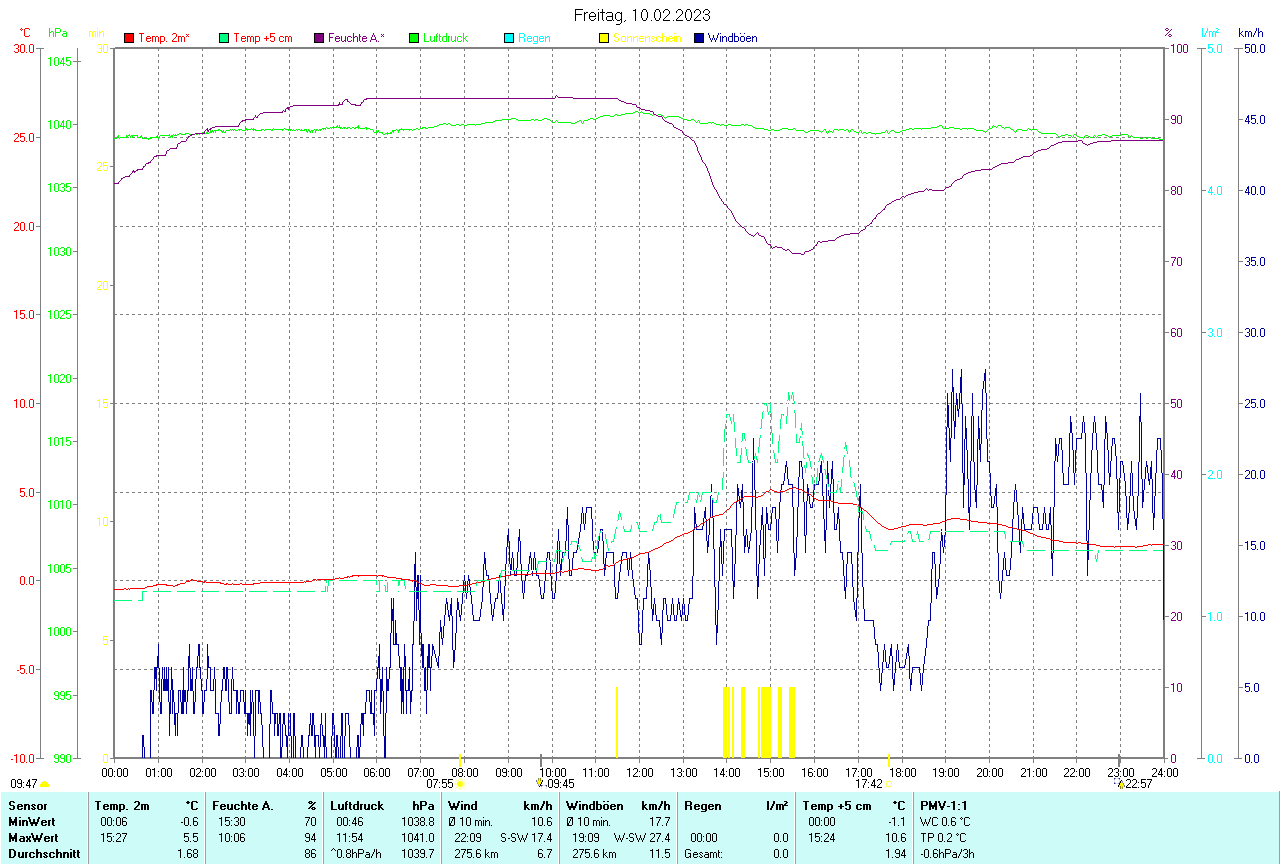This screenshot has width=1280, height=864.
Task: Click the Durchschnitt row label
Action: (x=44, y=854)
